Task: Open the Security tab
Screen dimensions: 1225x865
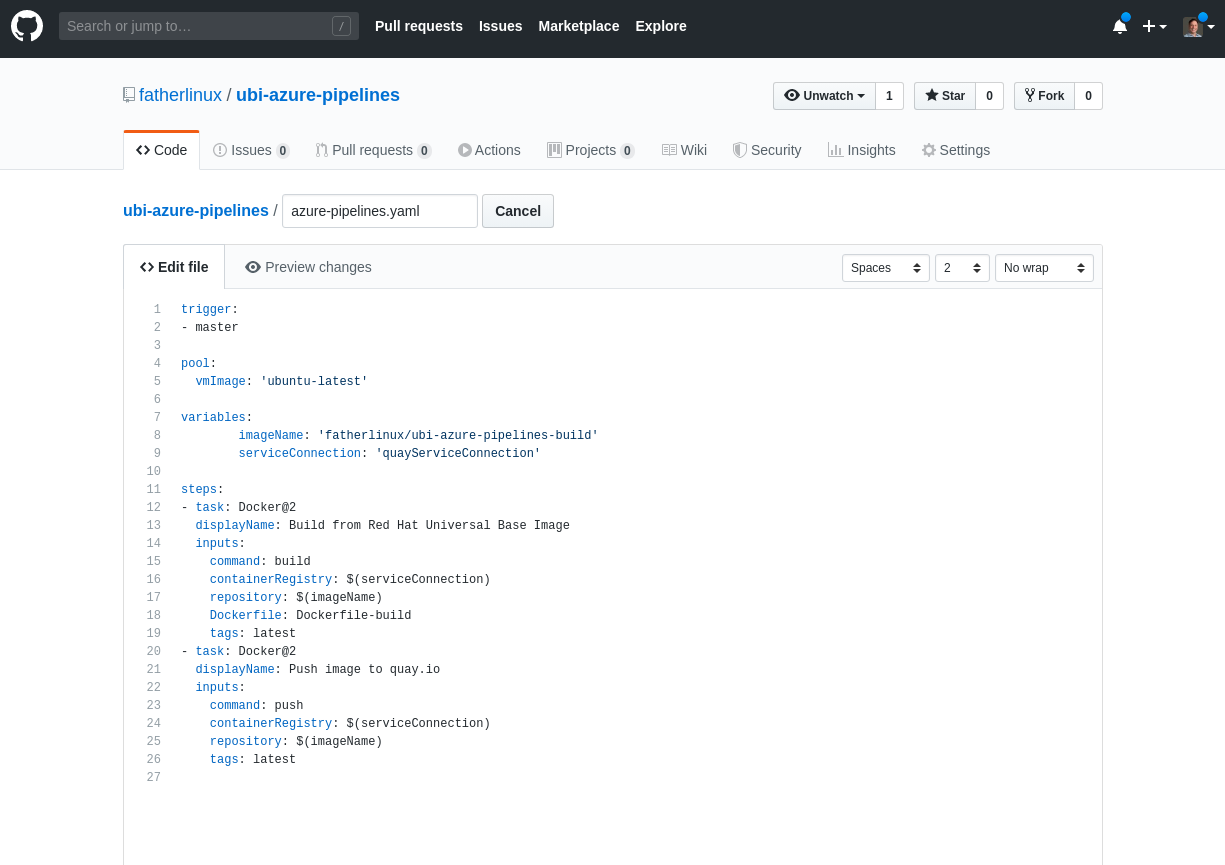Action: 766,150
